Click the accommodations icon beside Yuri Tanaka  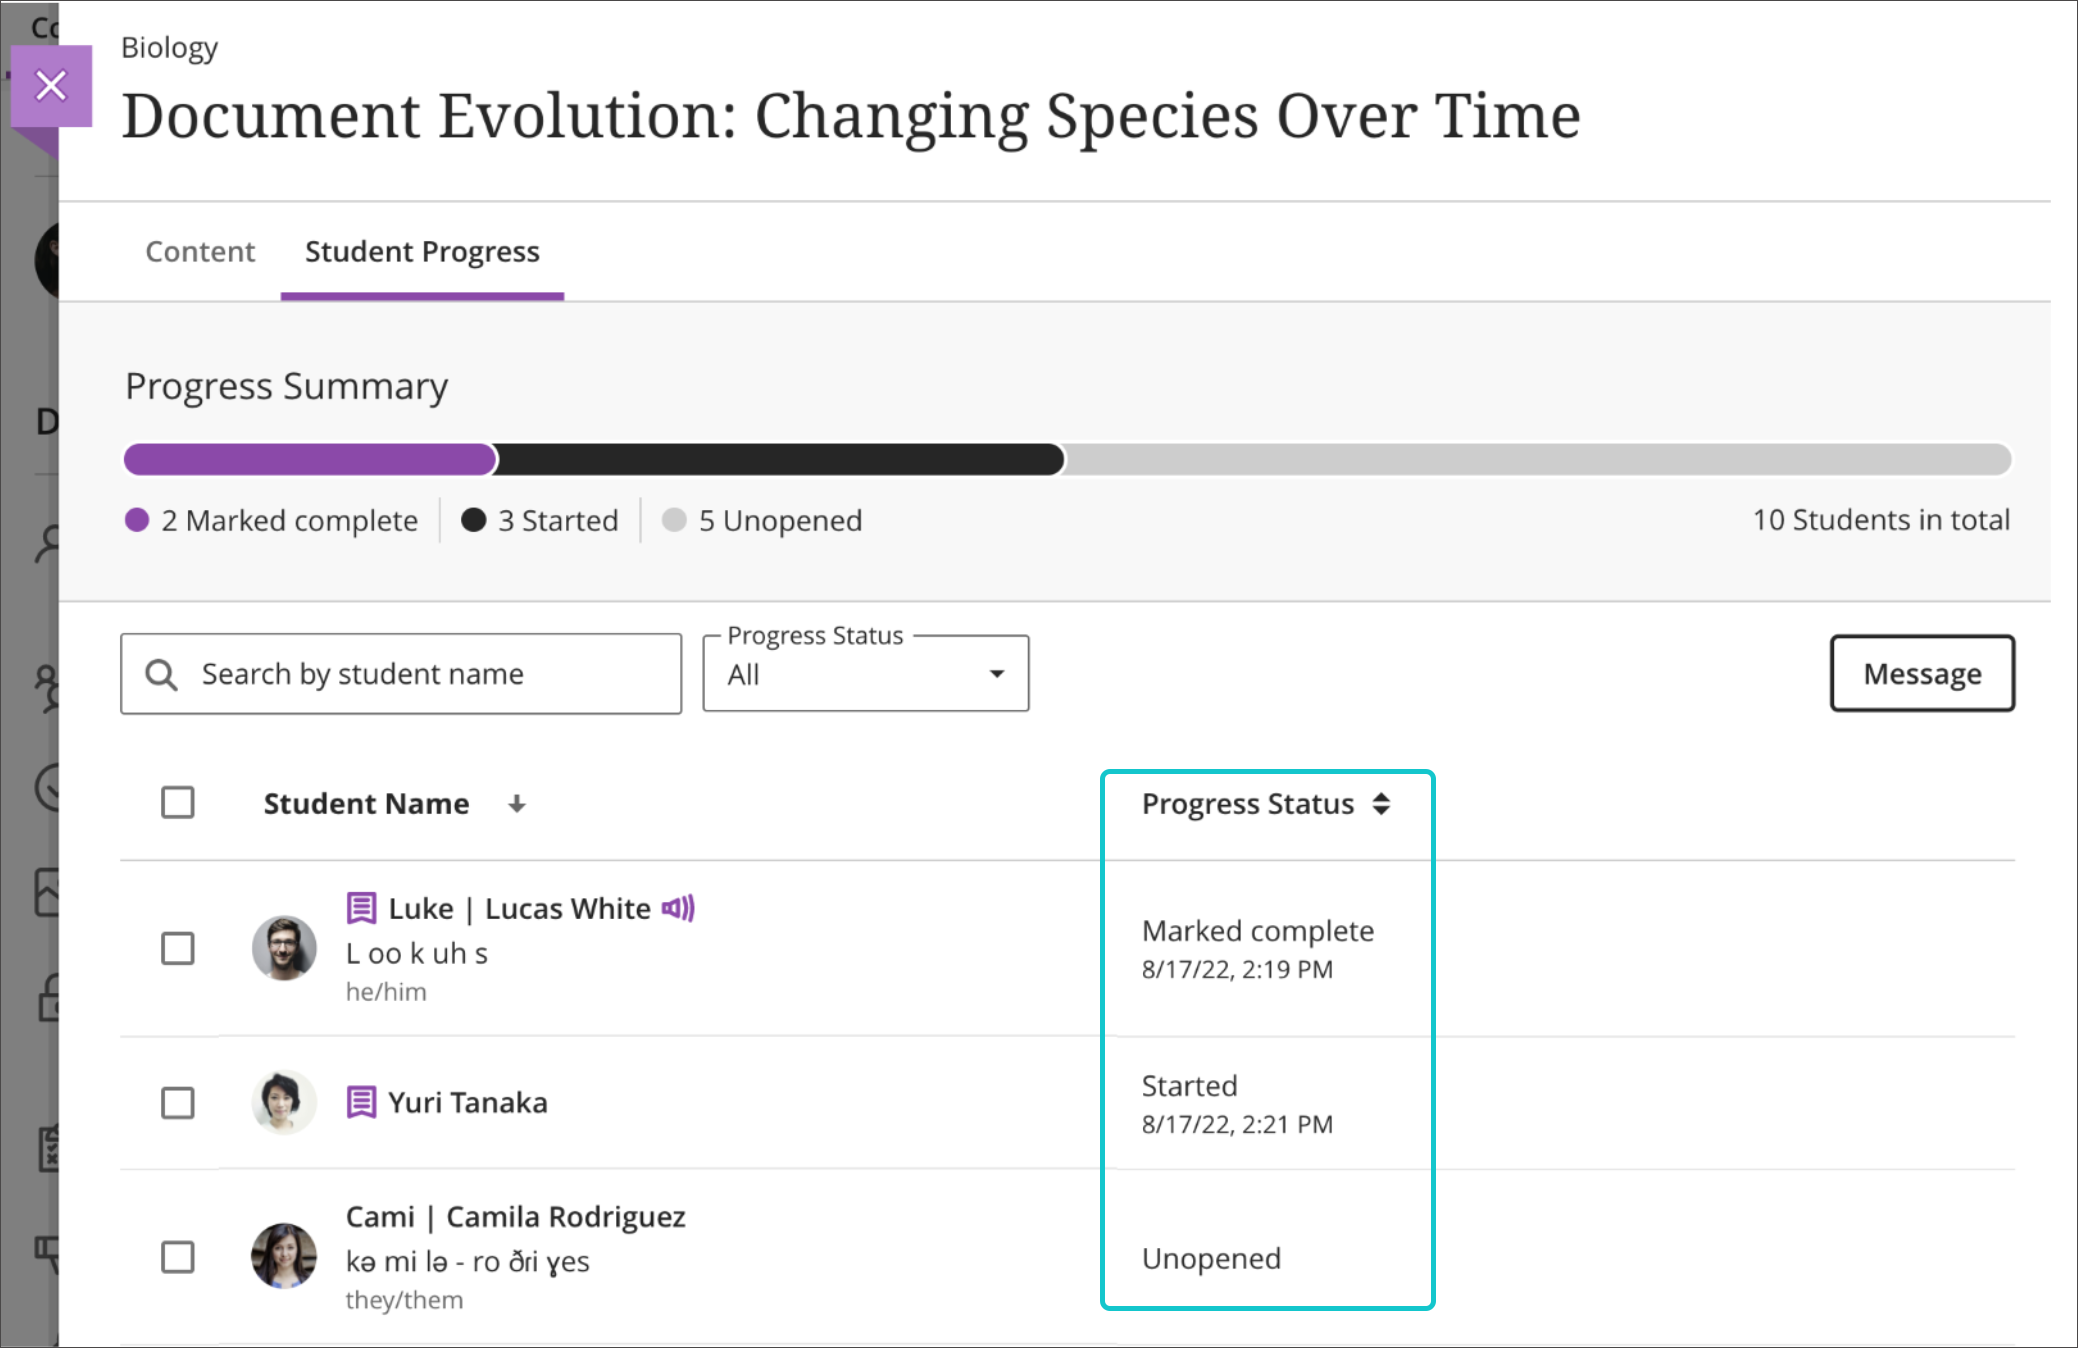pos(361,1102)
